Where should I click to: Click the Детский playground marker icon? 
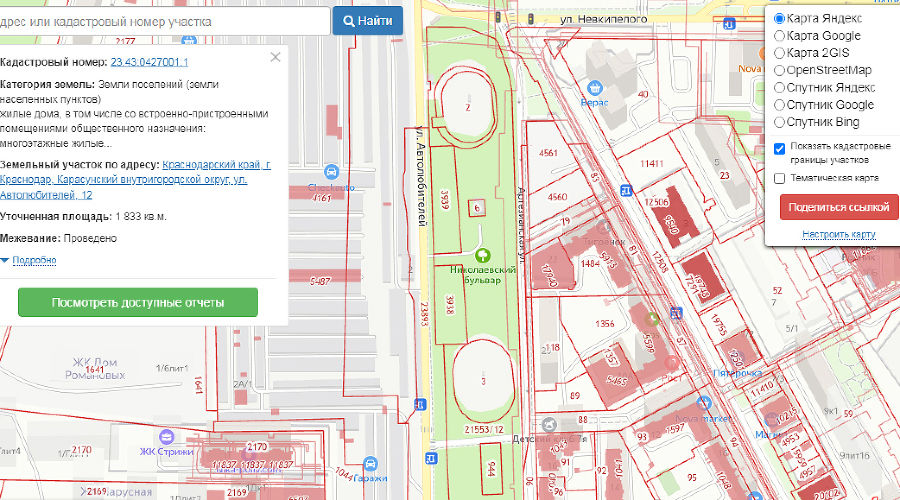point(547,424)
